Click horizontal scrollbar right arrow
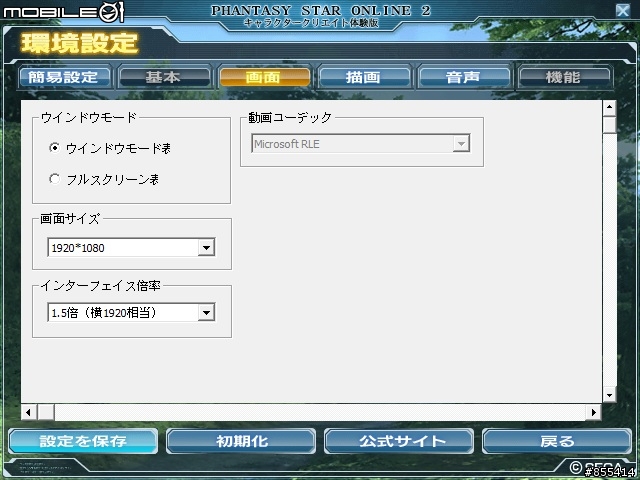 pyautogui.click(x=593, y=412)
